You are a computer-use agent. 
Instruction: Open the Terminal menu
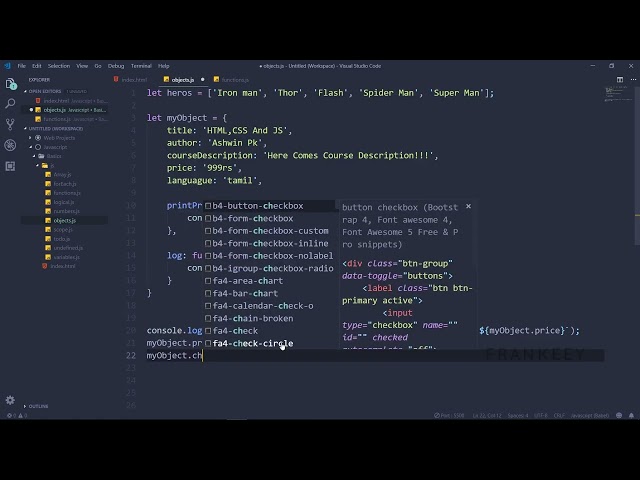[141, 66]
